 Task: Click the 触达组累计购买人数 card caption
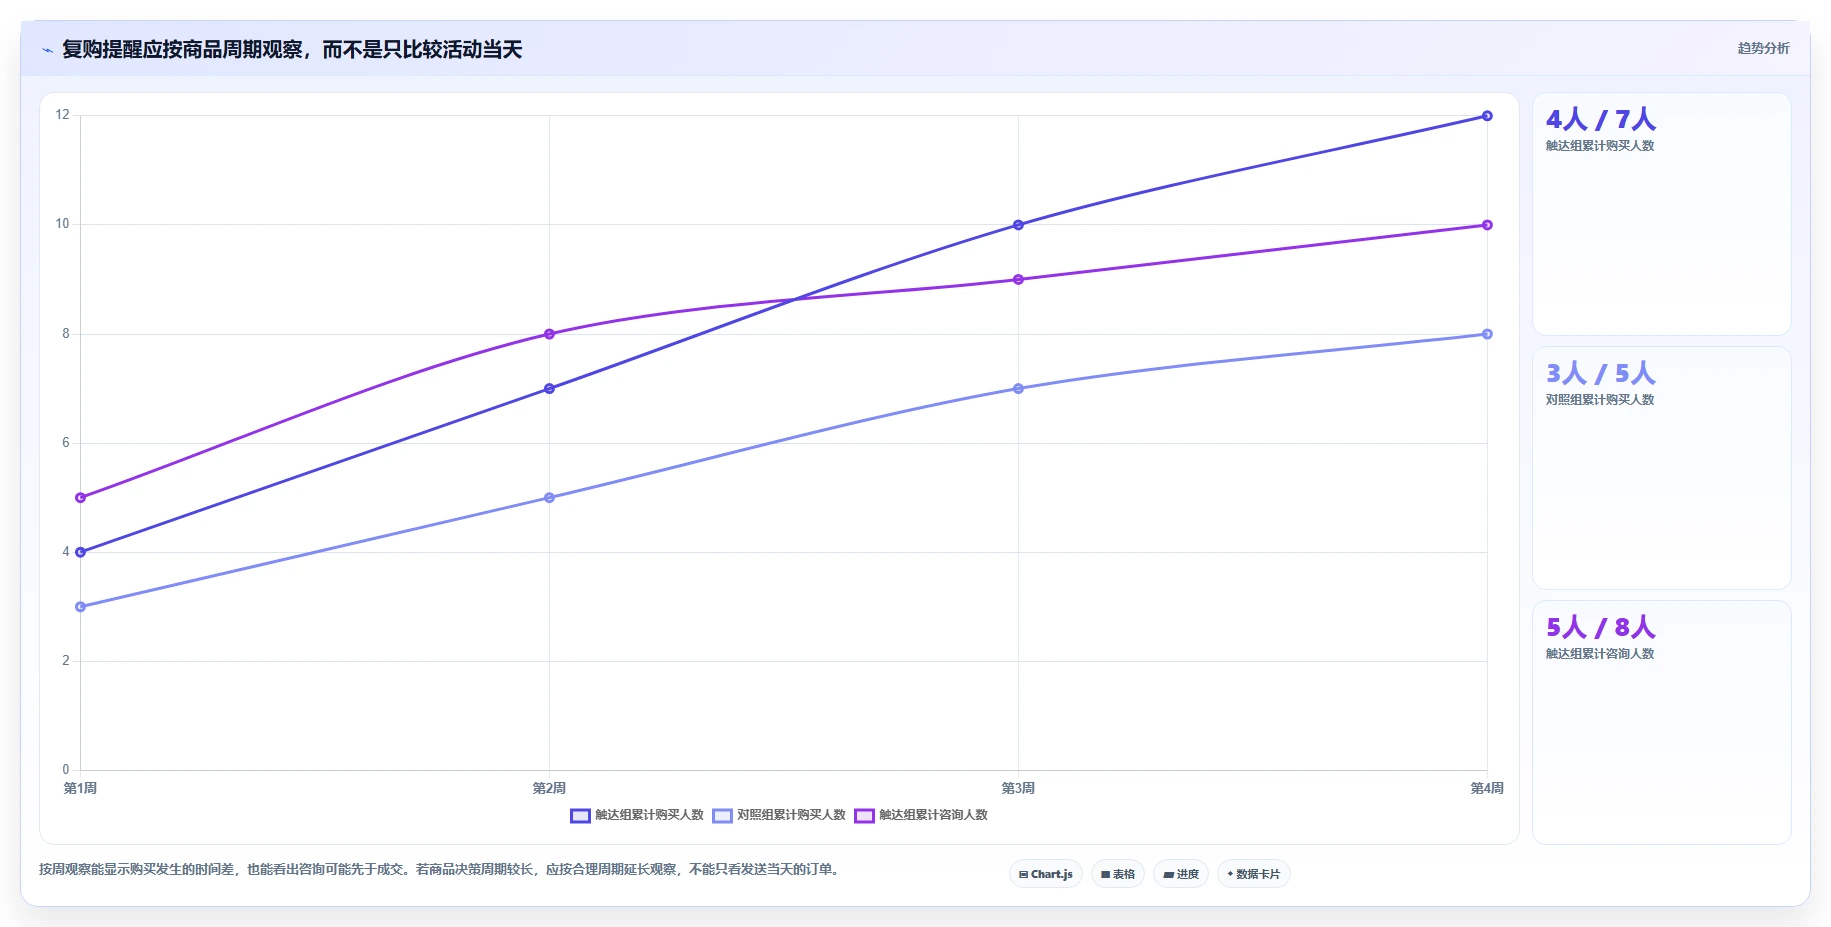coord(1600,146)
